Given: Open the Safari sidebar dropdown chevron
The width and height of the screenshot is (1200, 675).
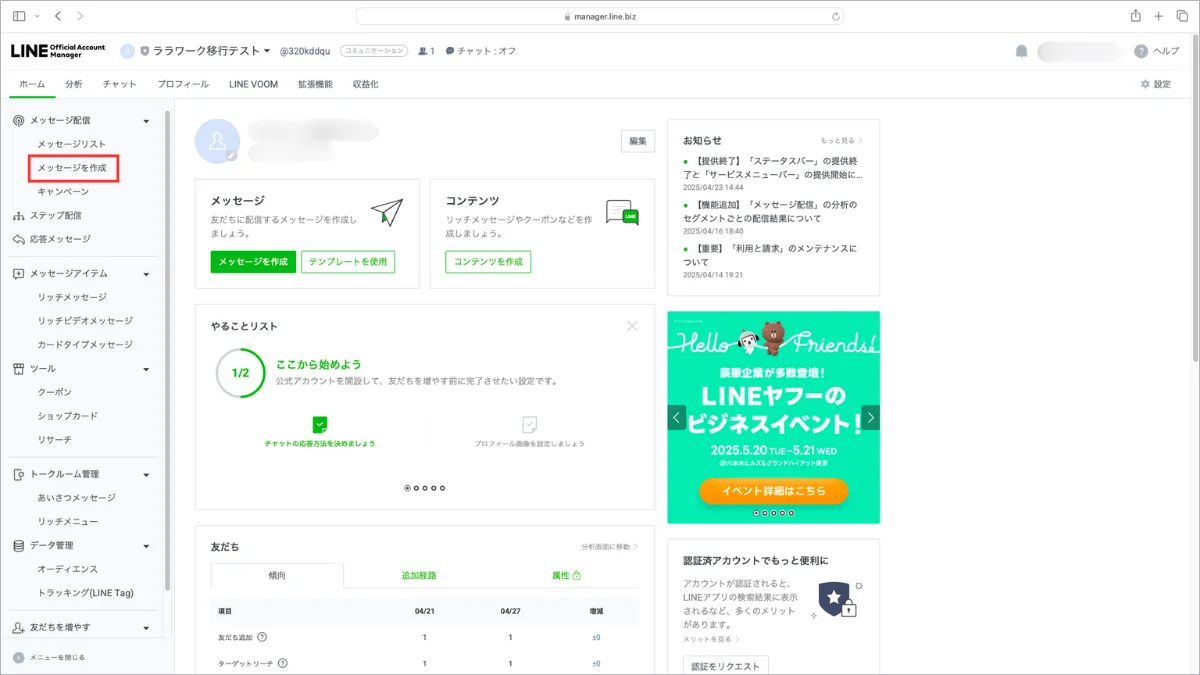Looking at the screenshot, I should [x=37, y=16].
